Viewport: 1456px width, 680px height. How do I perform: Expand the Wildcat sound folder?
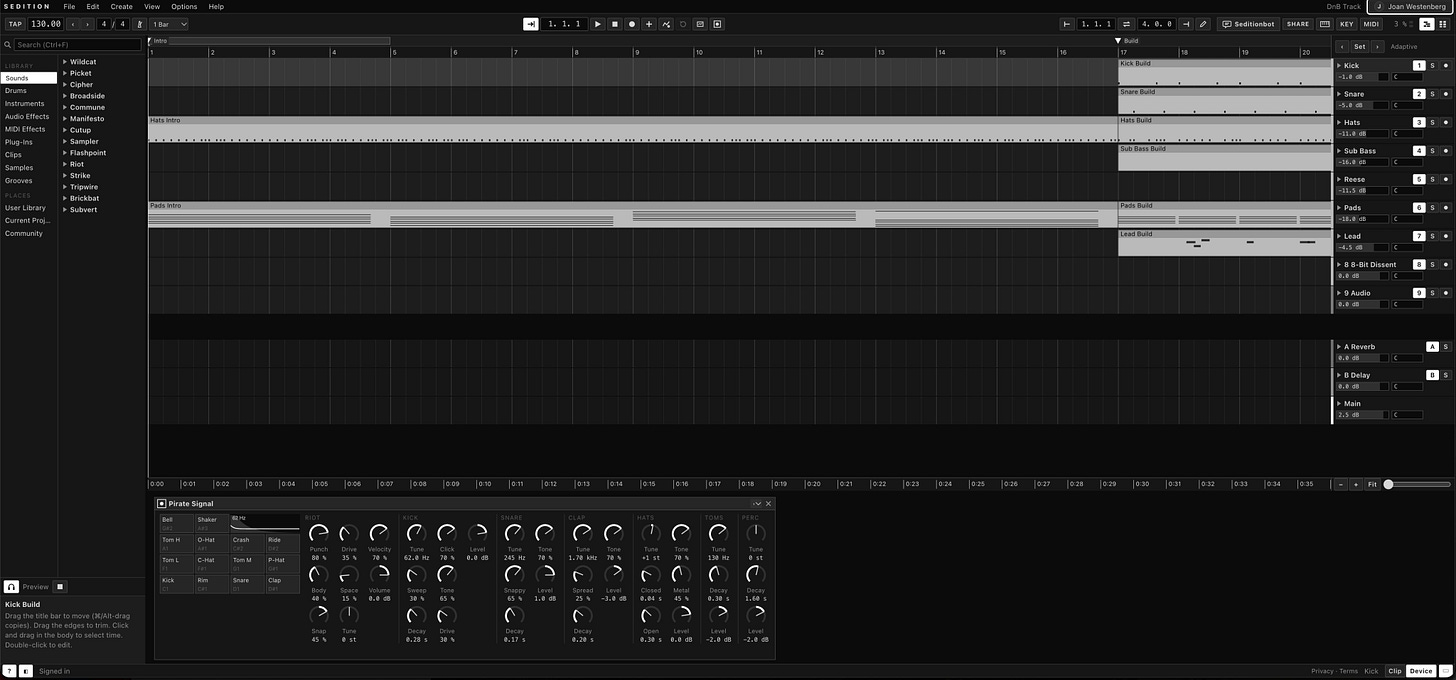[65, 62]
